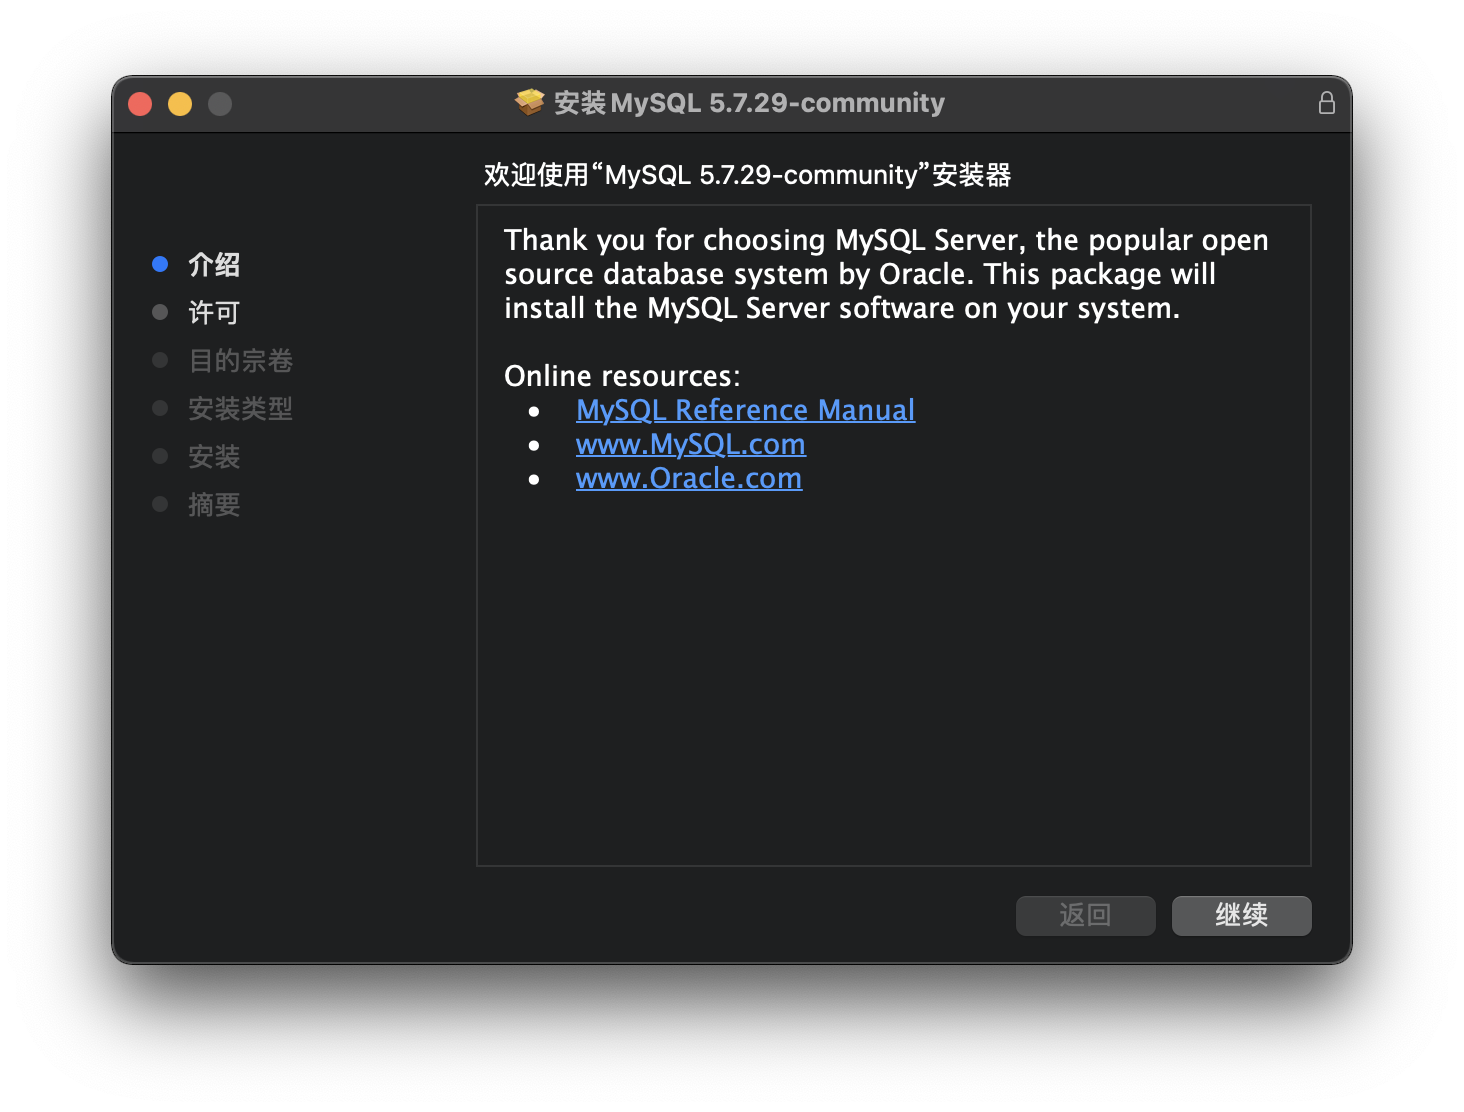Select the 安装类型 sidebar entry
The height and width of the screenshot is (1112, 1464).
coord(240,408)
